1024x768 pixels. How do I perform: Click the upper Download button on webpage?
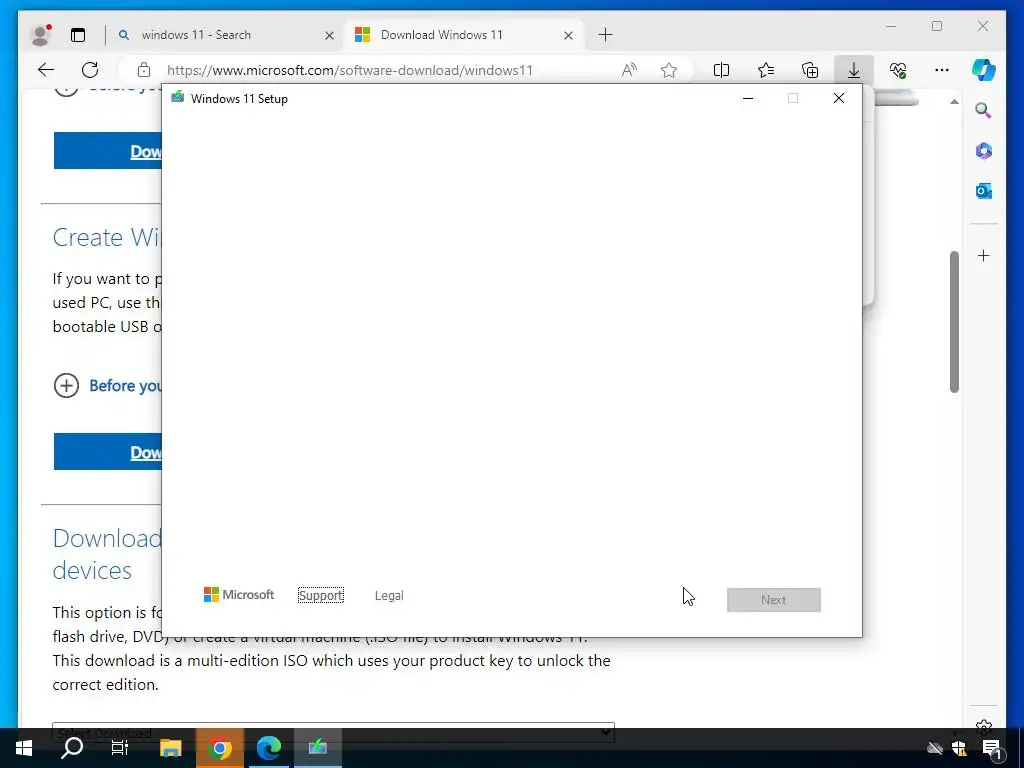(108, 151)
